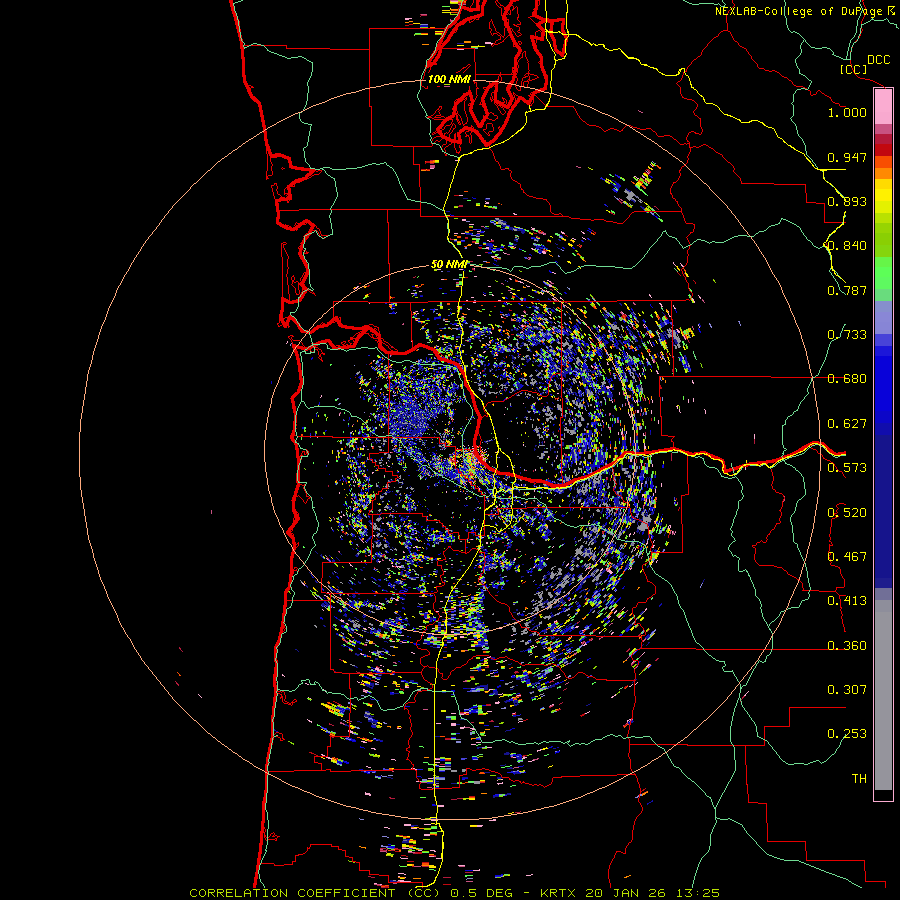Select the 1.000 color scale value
This screenshot has width=900, height=900.
(847, 112)
